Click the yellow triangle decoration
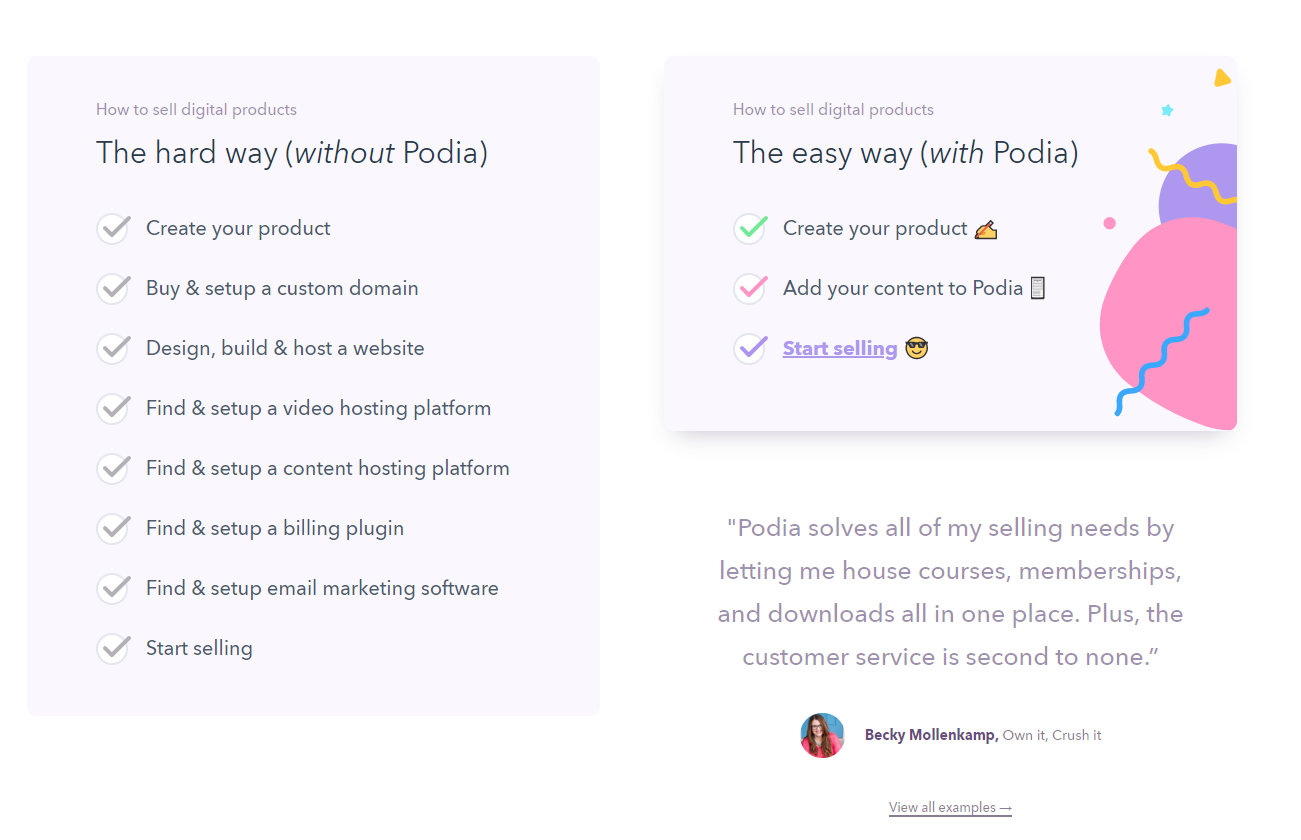1301x840 pixels. point(1221,78)
